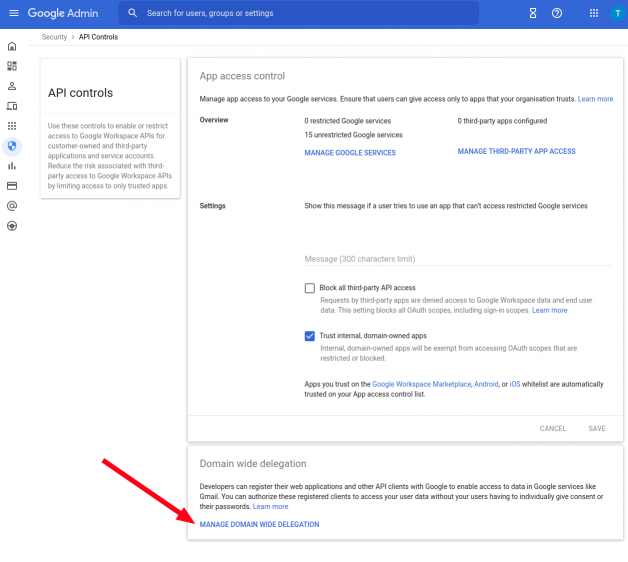Open the iOS whitelist link
The width and height of the screenshot is (628, 562).
[x=515, y=384]
